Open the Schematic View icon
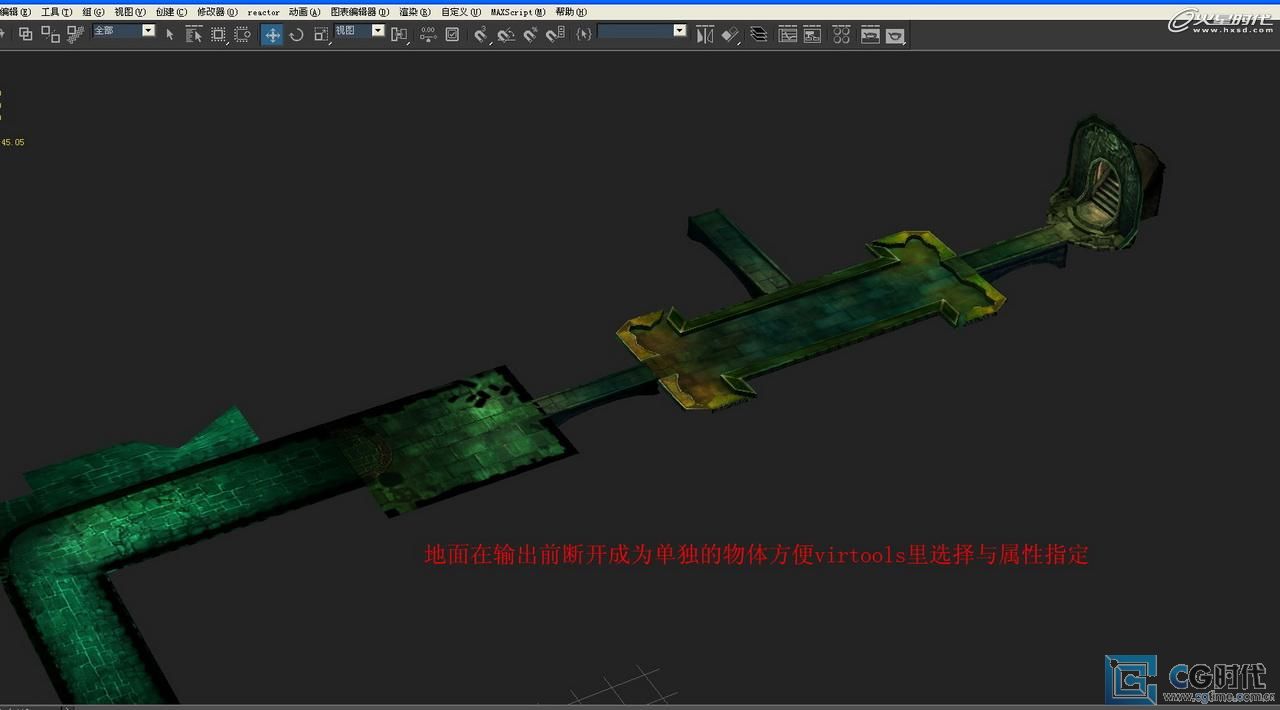The height and width of the screenshot is (710, 1280). (812, 34)
